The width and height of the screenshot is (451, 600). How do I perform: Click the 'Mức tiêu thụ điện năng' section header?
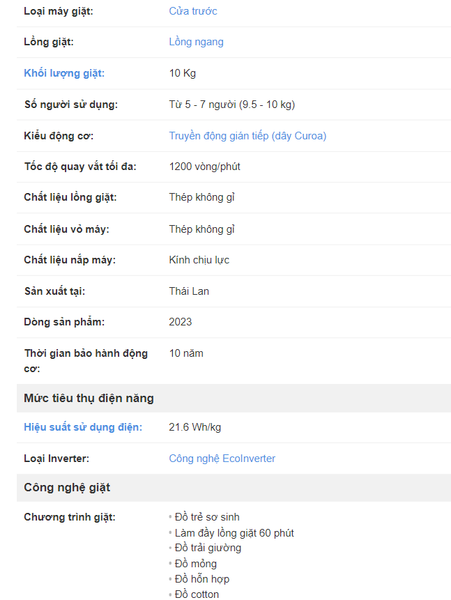(x=89, y=398)
